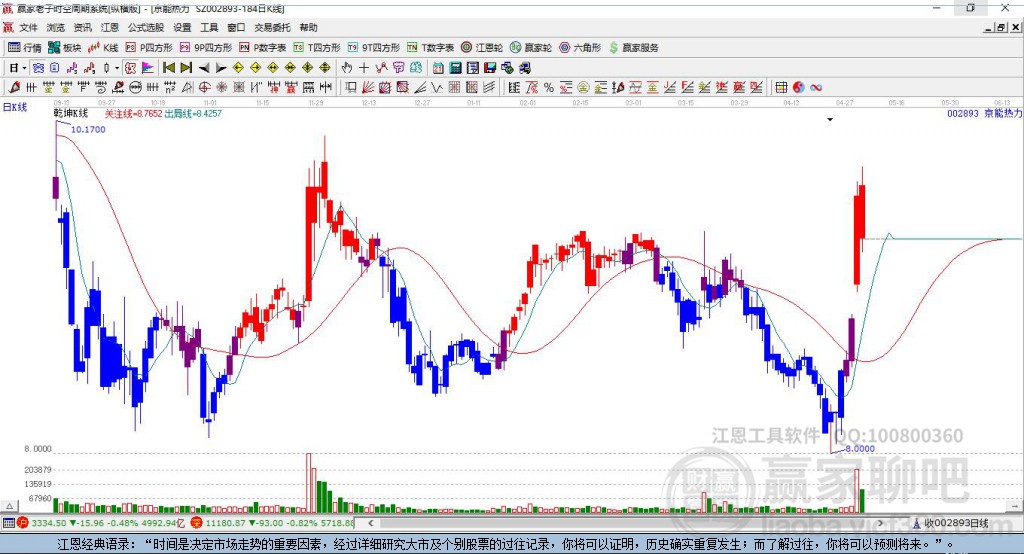The image size is (1024, 554).
Task: Toggle the percent % line tool
Action: click(x=549, y=88)
